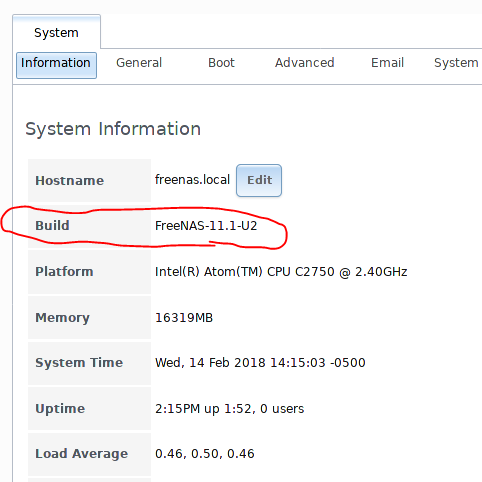The height and width of the screenshot is (482, 482).
Task: Select the Intel Atom CPU platform text
Action: tap(281, 272)
